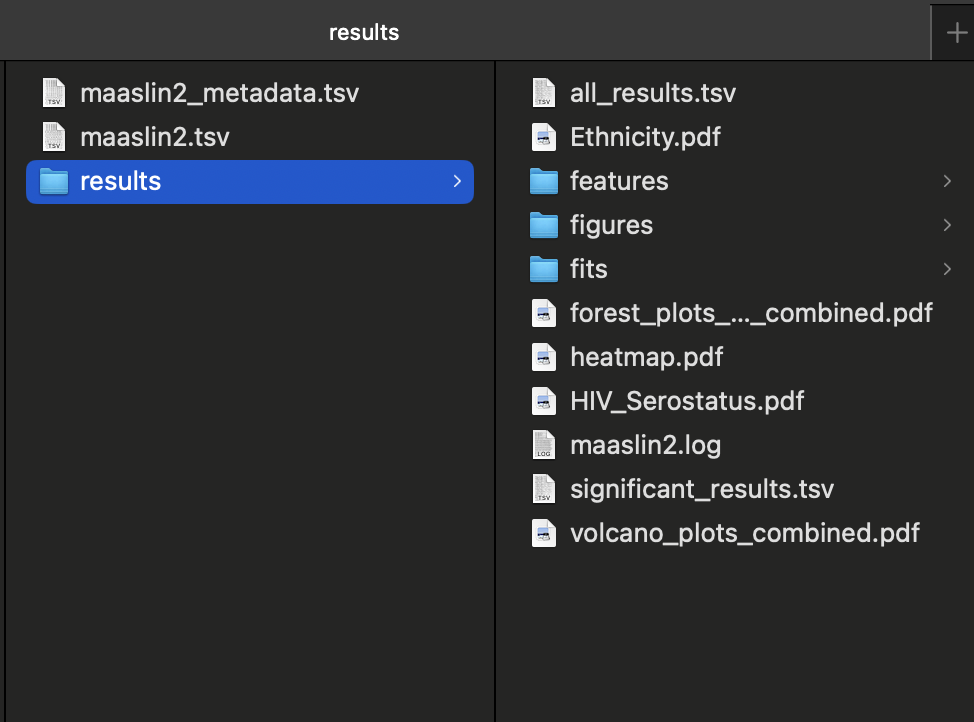Click the fits folder icon
974x722 pixels.
point(543,269)
